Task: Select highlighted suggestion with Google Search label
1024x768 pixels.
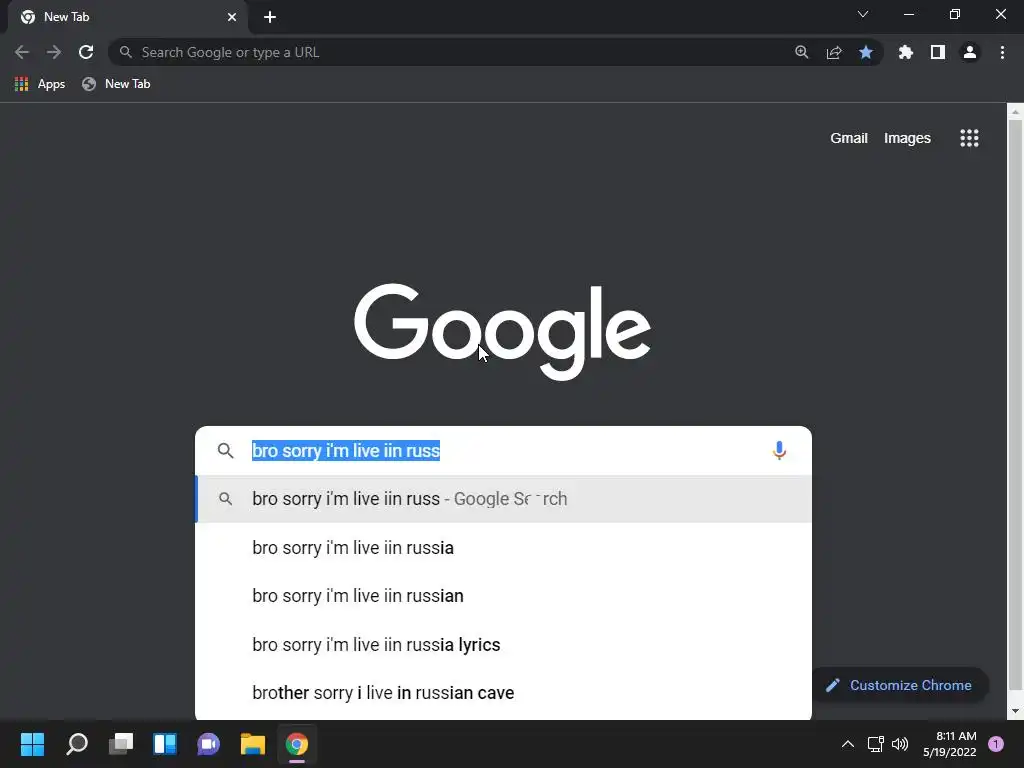Action: 504,499
